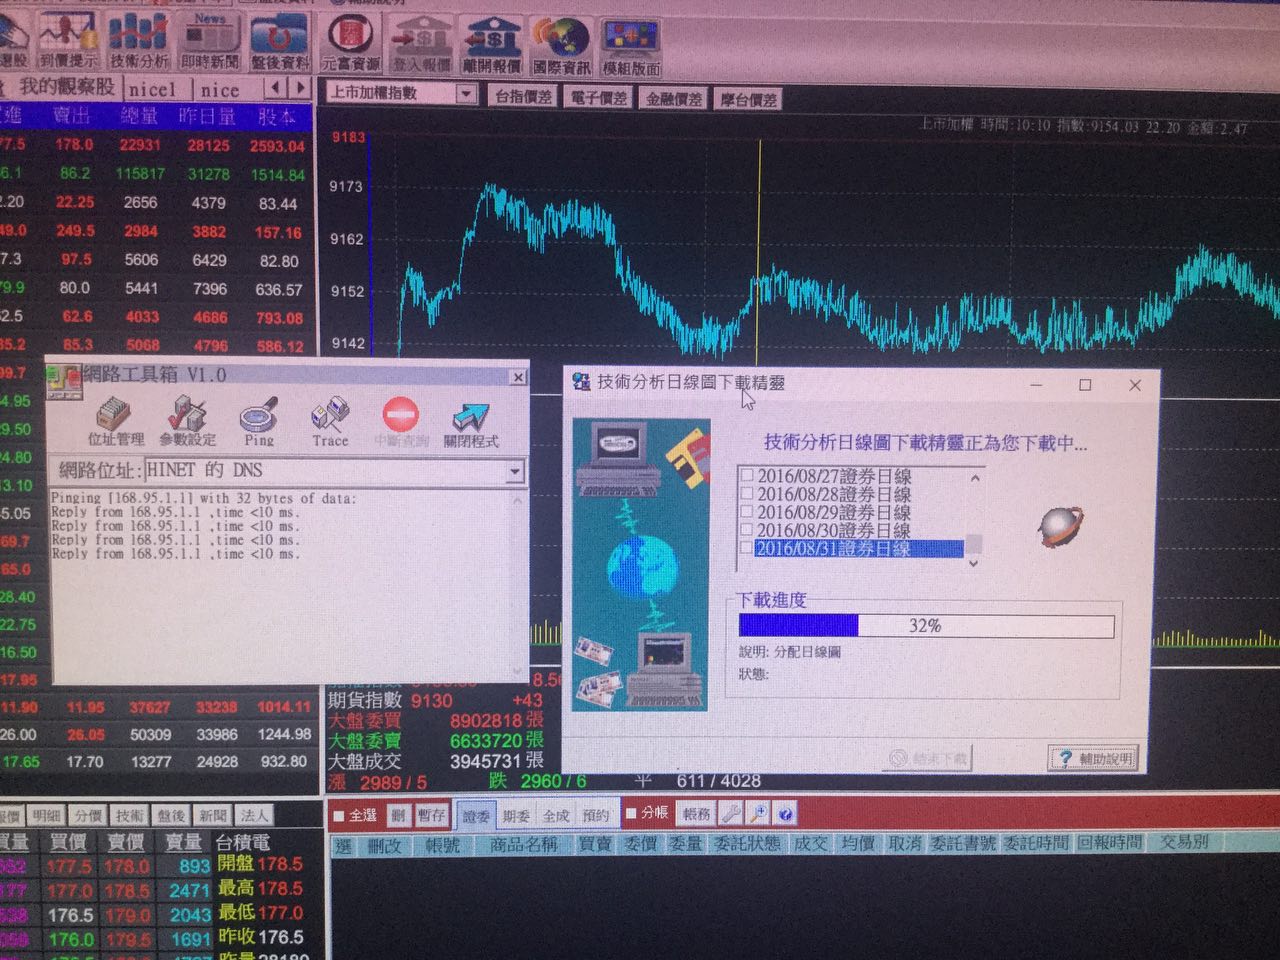1280x960 pixels.
Task: Switch to the 我的觀察股 tab
Action: pyautogui.click(x=67, y=87)
